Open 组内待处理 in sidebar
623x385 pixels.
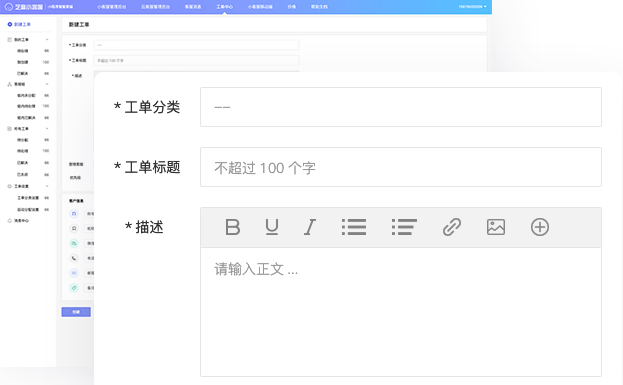[26, 106]
